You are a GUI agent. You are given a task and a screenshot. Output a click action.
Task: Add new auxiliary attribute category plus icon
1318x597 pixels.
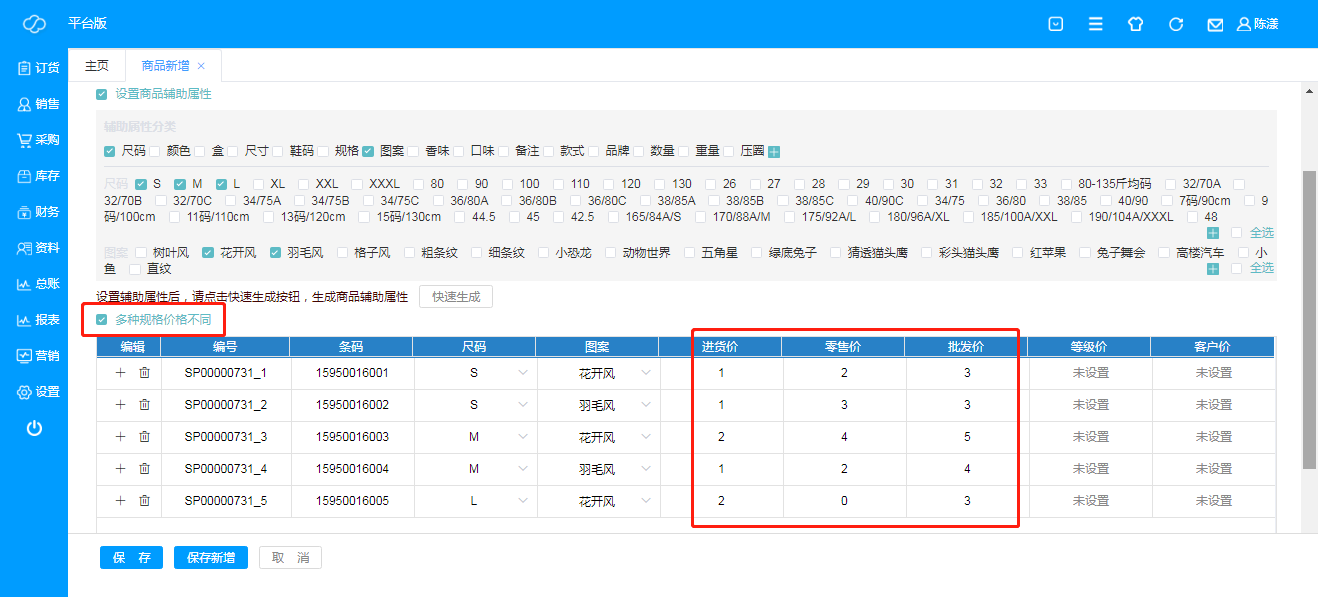tap(774, 152)
